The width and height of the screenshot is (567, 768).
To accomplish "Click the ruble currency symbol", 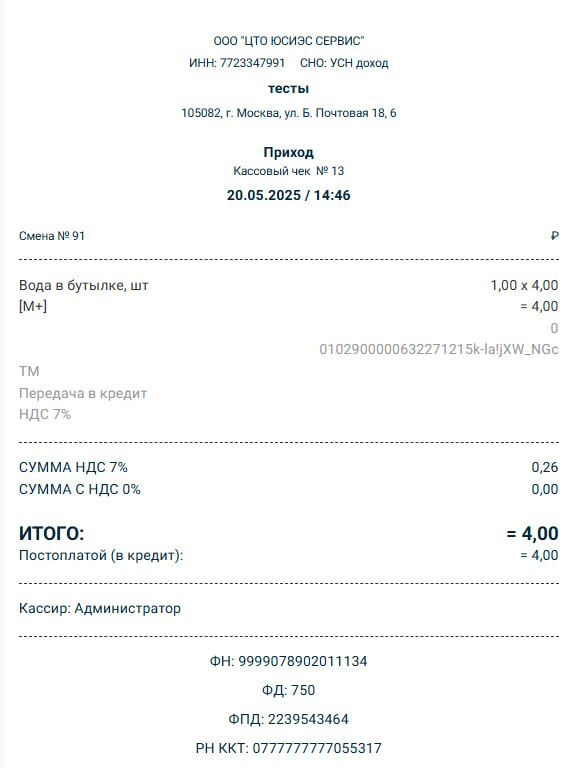I will pos(554,236).
